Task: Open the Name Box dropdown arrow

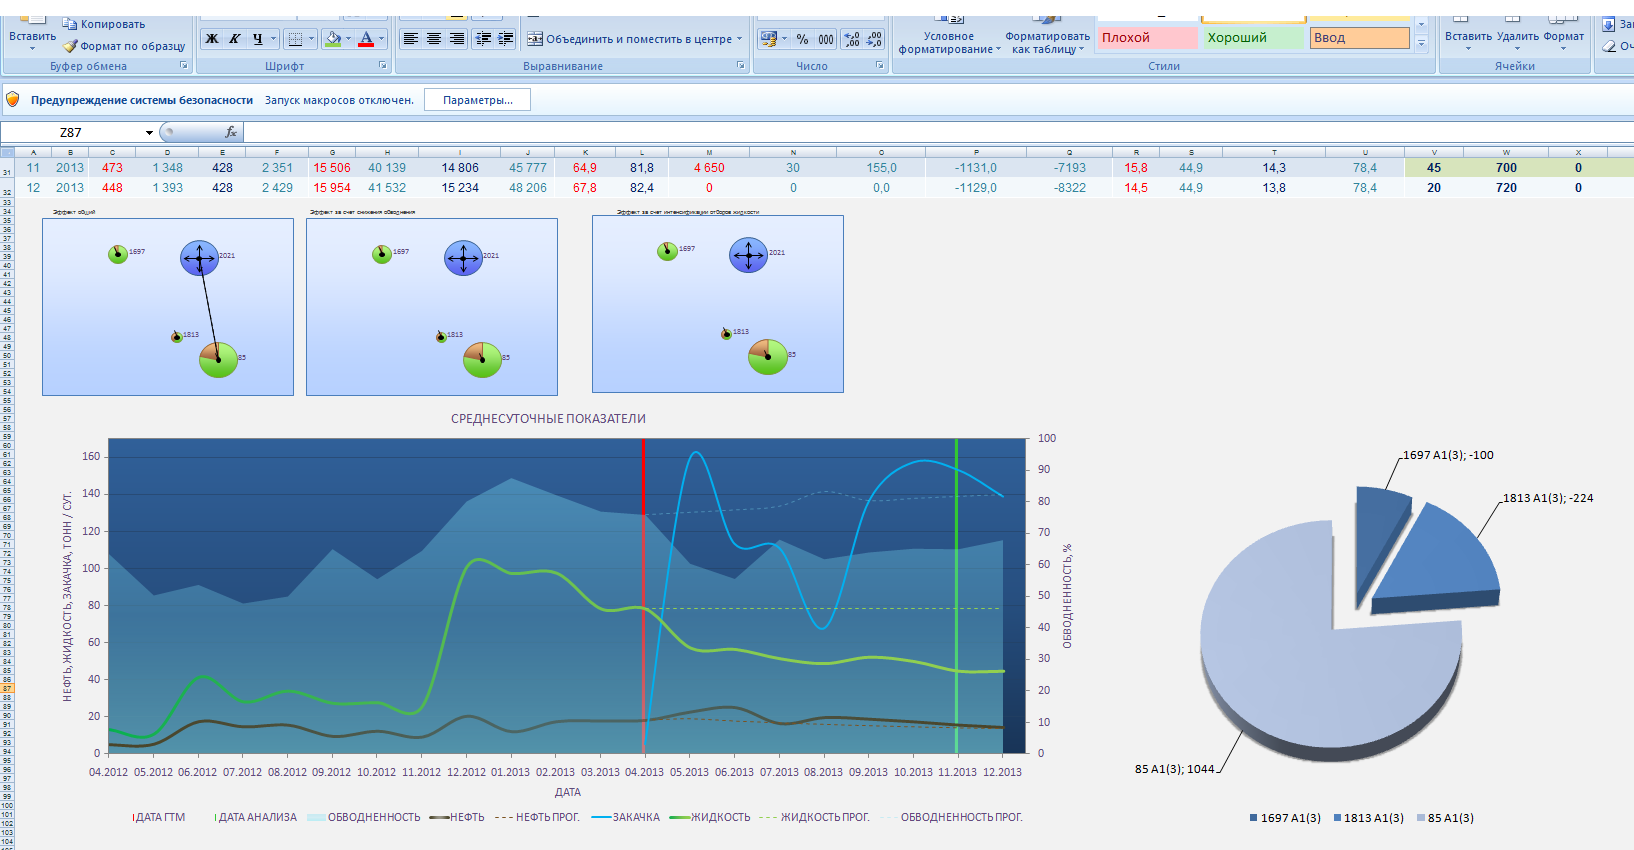Action: (150, 132)
